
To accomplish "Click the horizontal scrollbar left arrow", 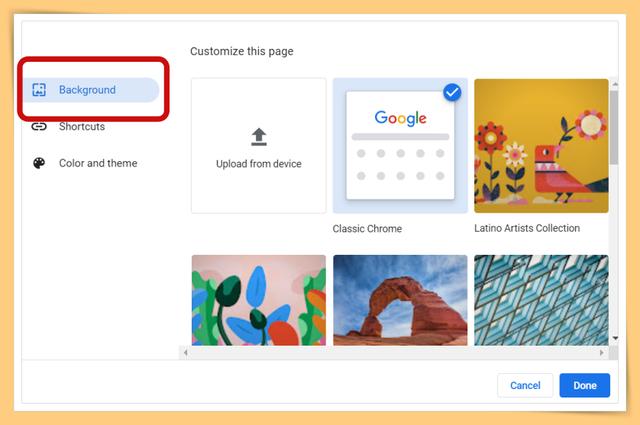I will (x=185, y=353).
